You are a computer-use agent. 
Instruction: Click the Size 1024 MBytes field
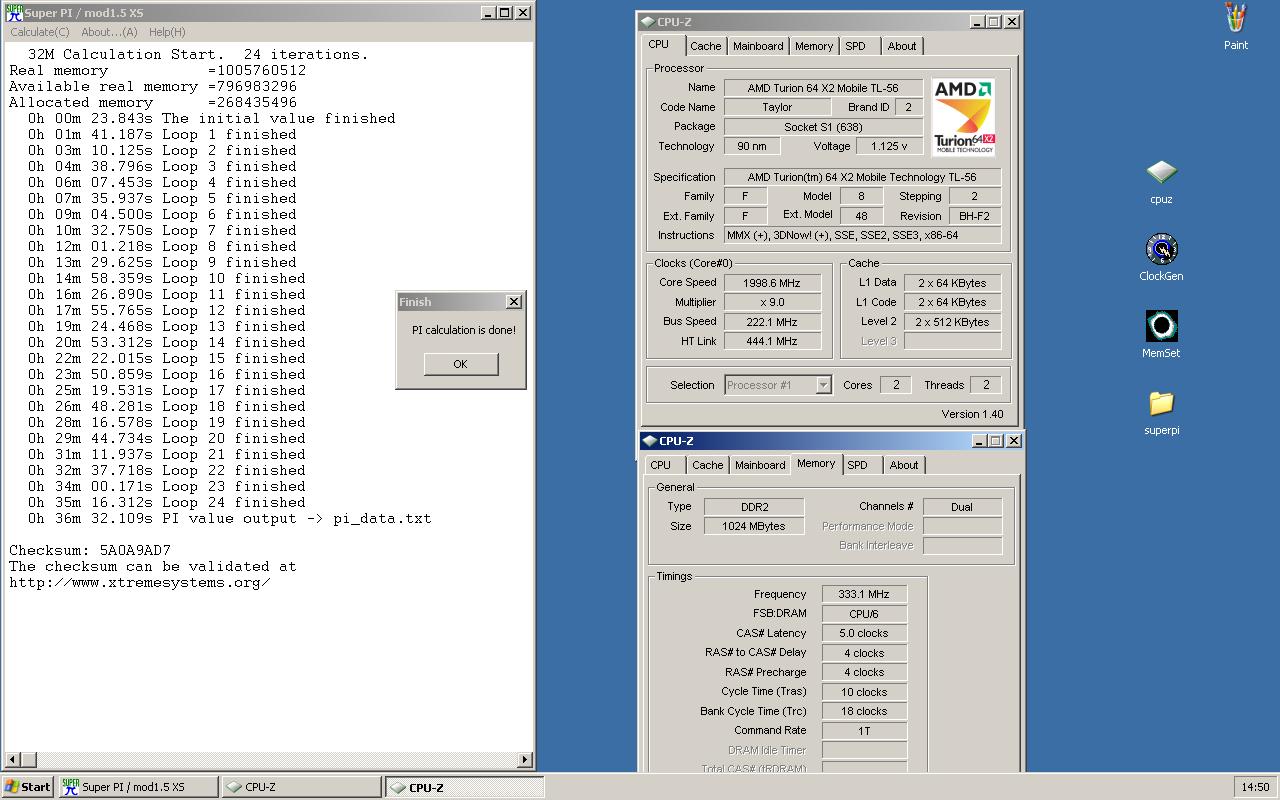click(754, 526)
